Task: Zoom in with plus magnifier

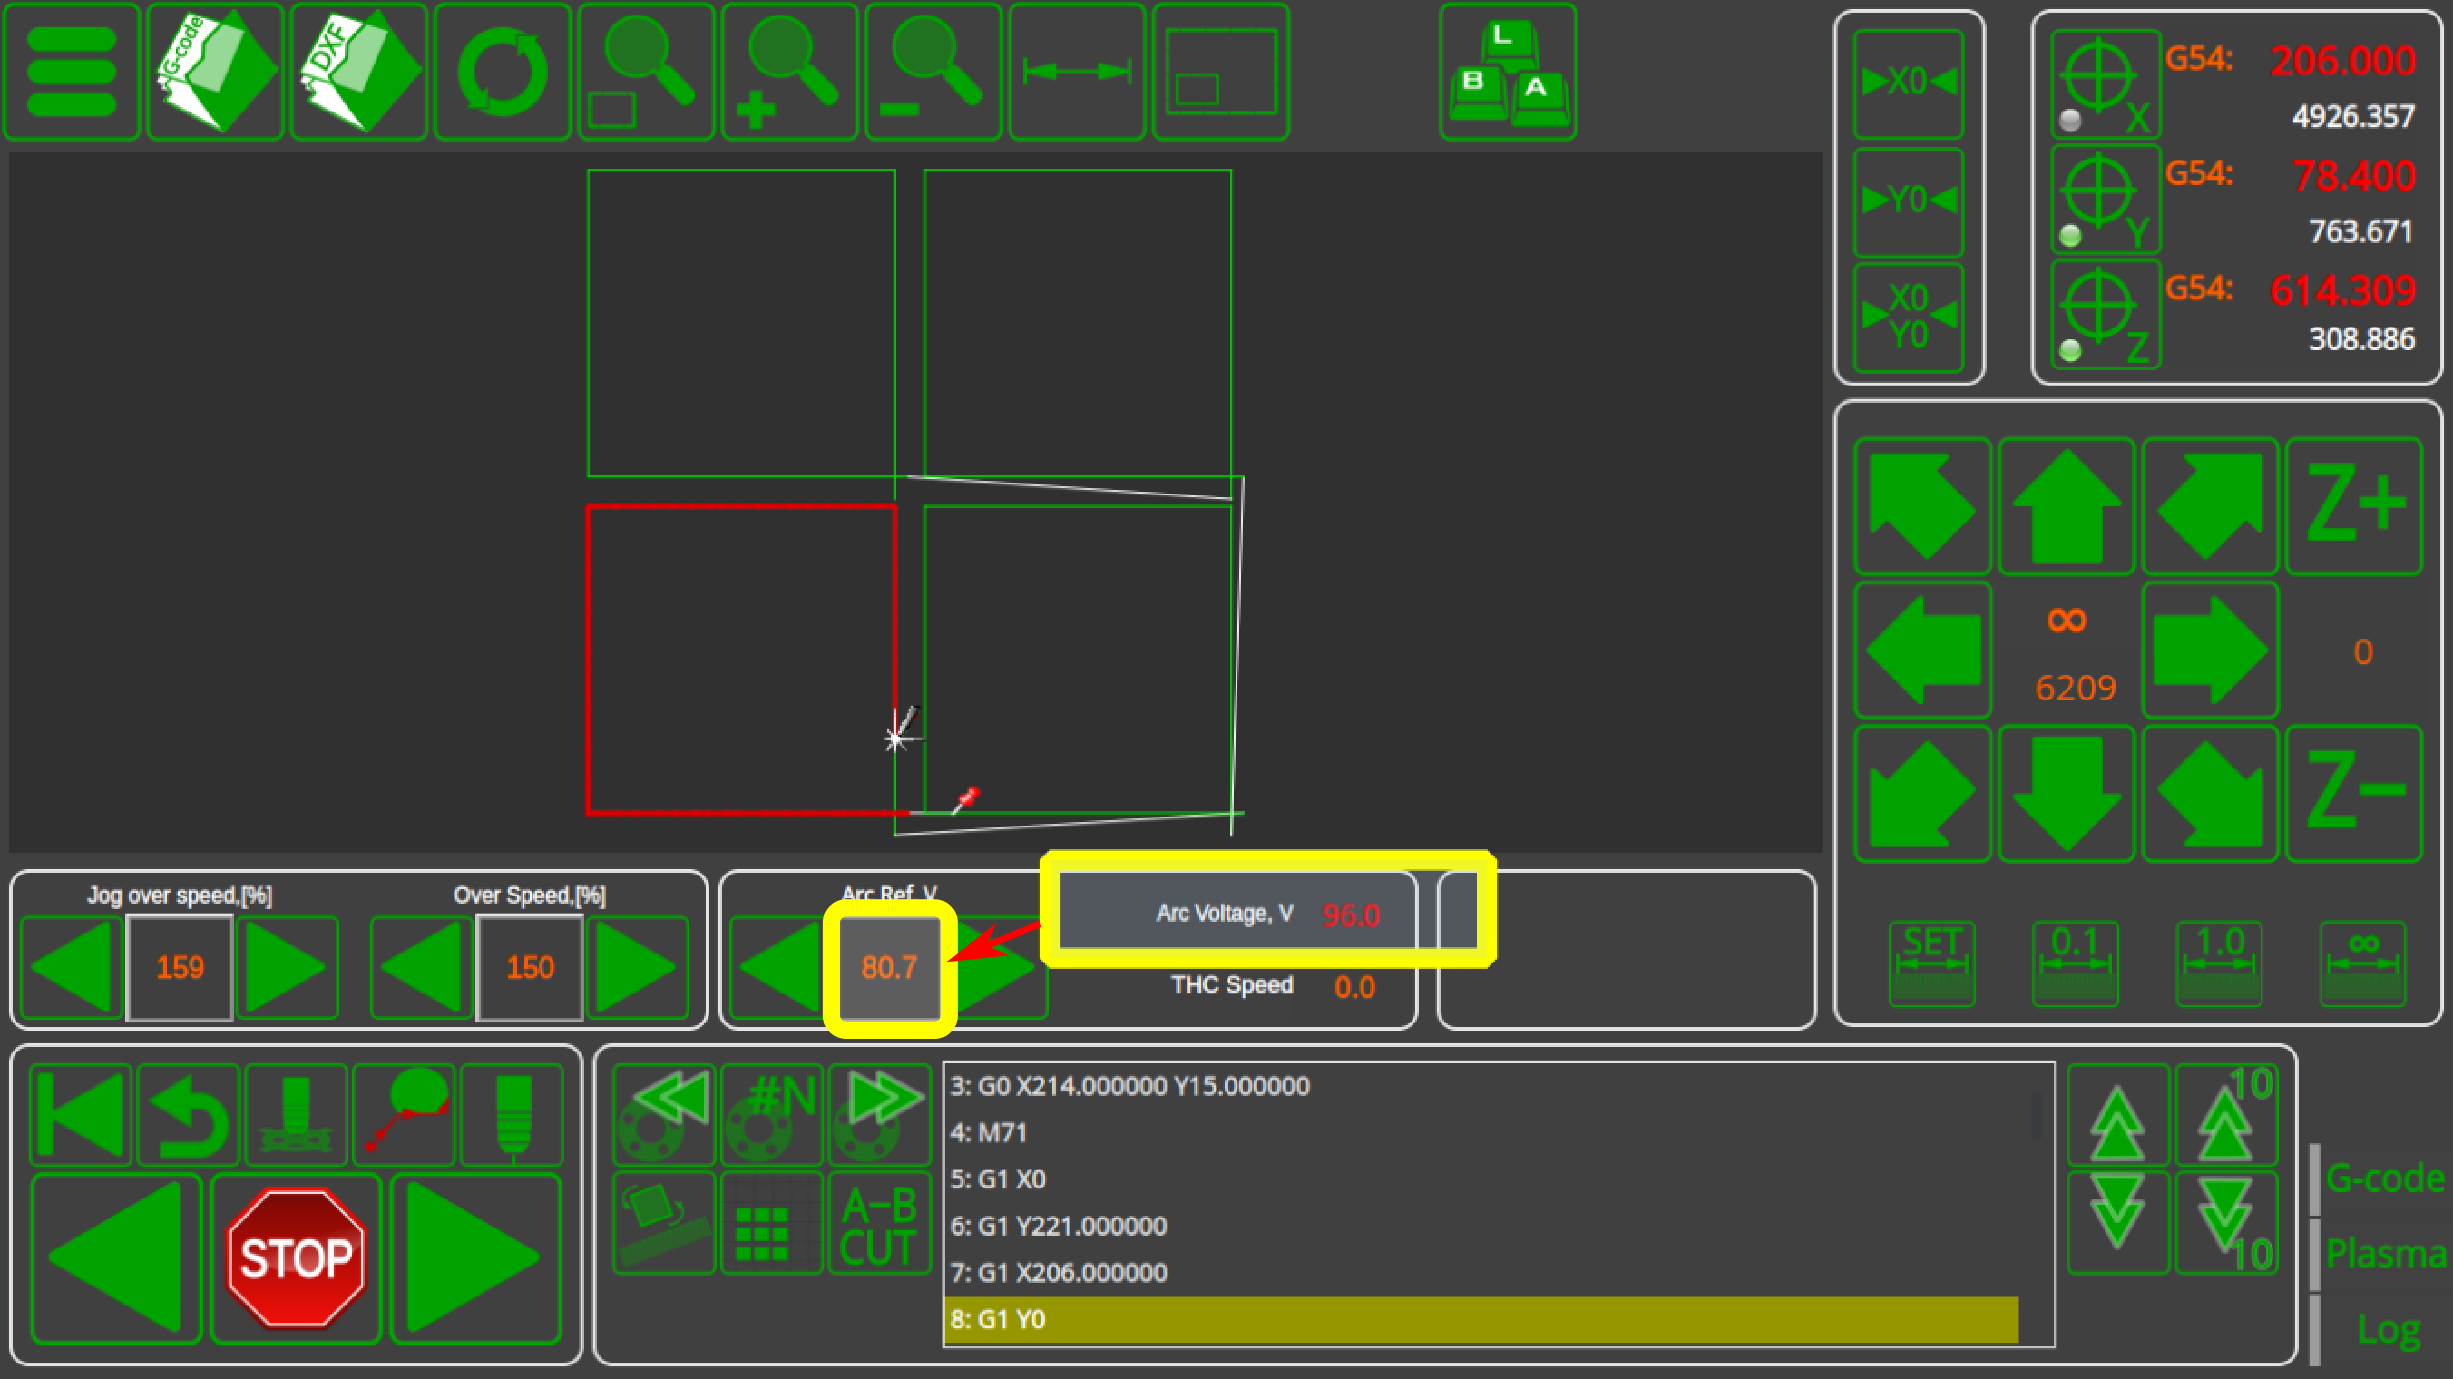Action: point(789,72)
